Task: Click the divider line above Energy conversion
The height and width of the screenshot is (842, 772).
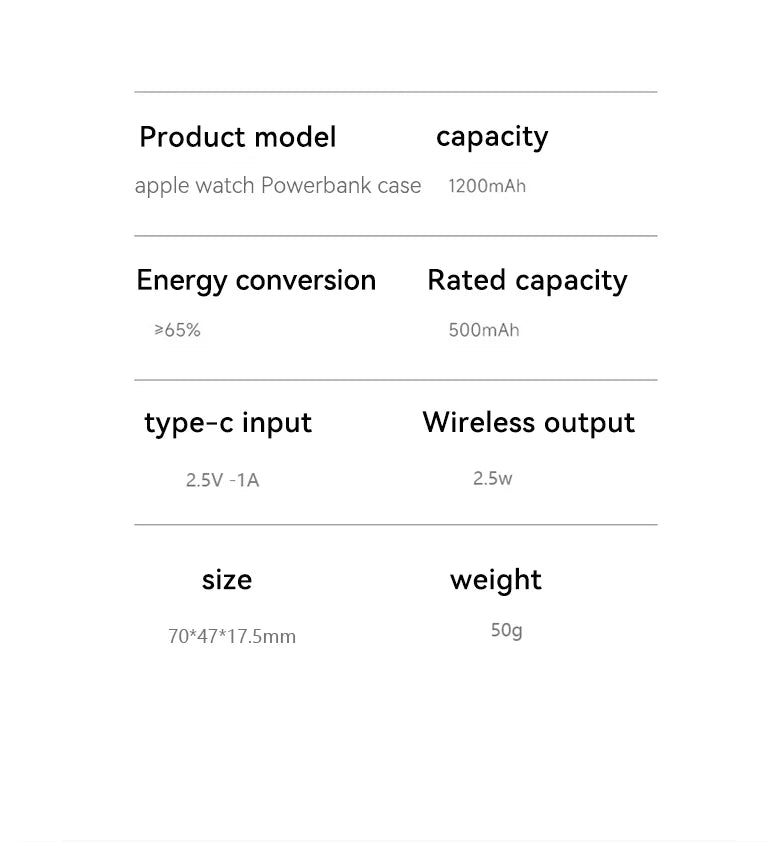Action: [x=396, y=236]
